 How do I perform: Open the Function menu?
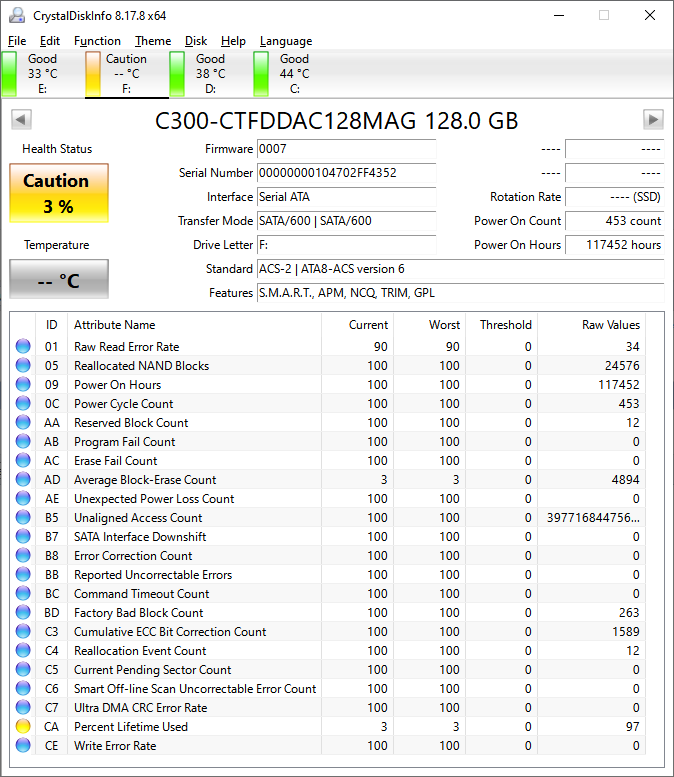click(x=97, y=41)
